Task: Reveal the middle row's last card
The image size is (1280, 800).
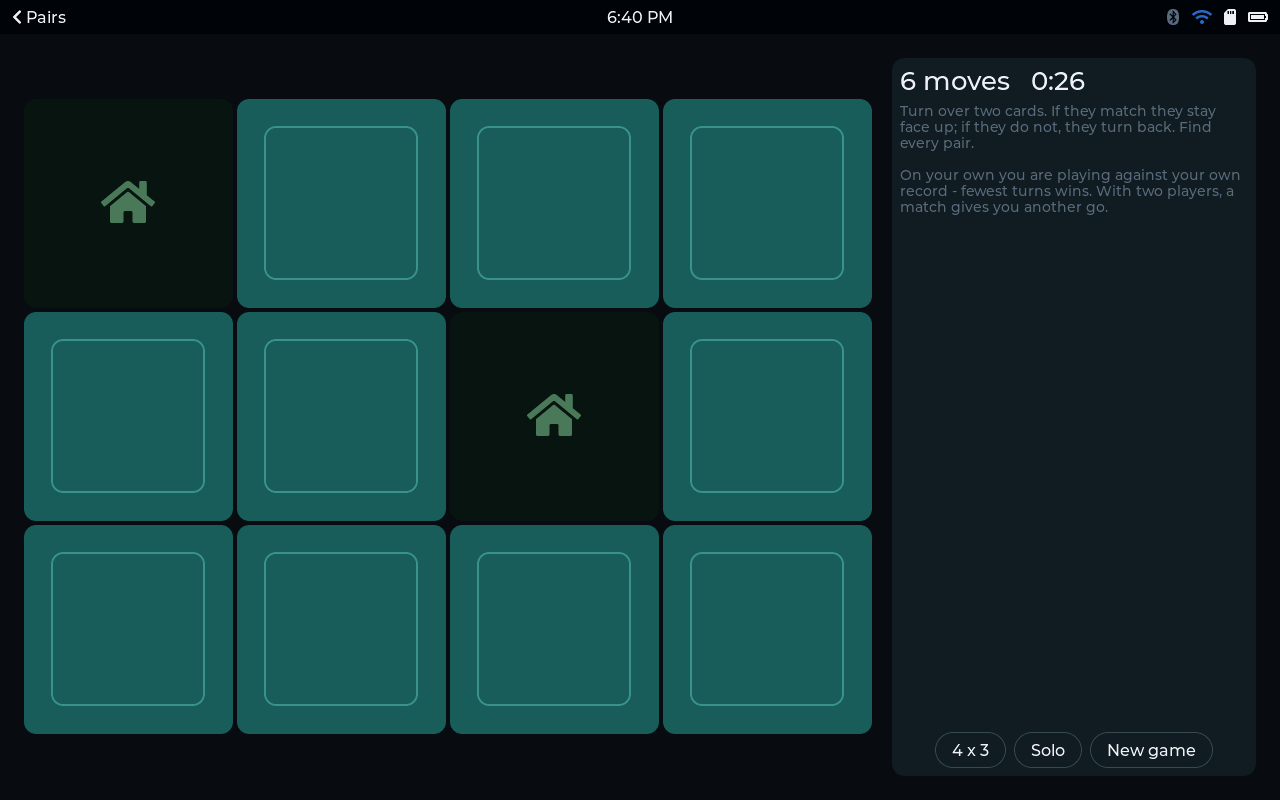Action: (767, 416)
